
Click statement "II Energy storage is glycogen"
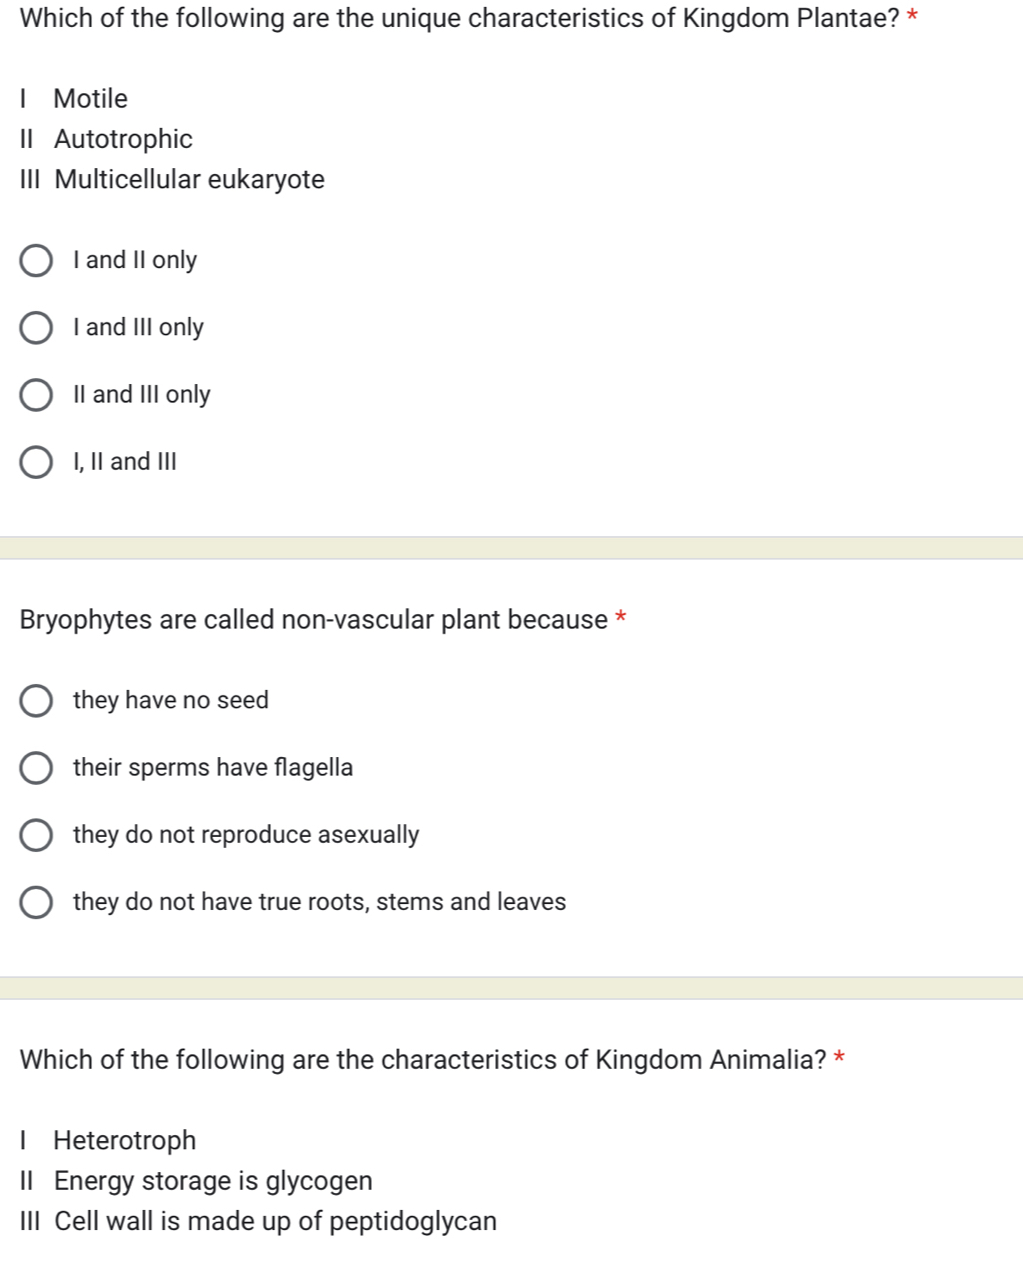click(x=196, y=1181)
